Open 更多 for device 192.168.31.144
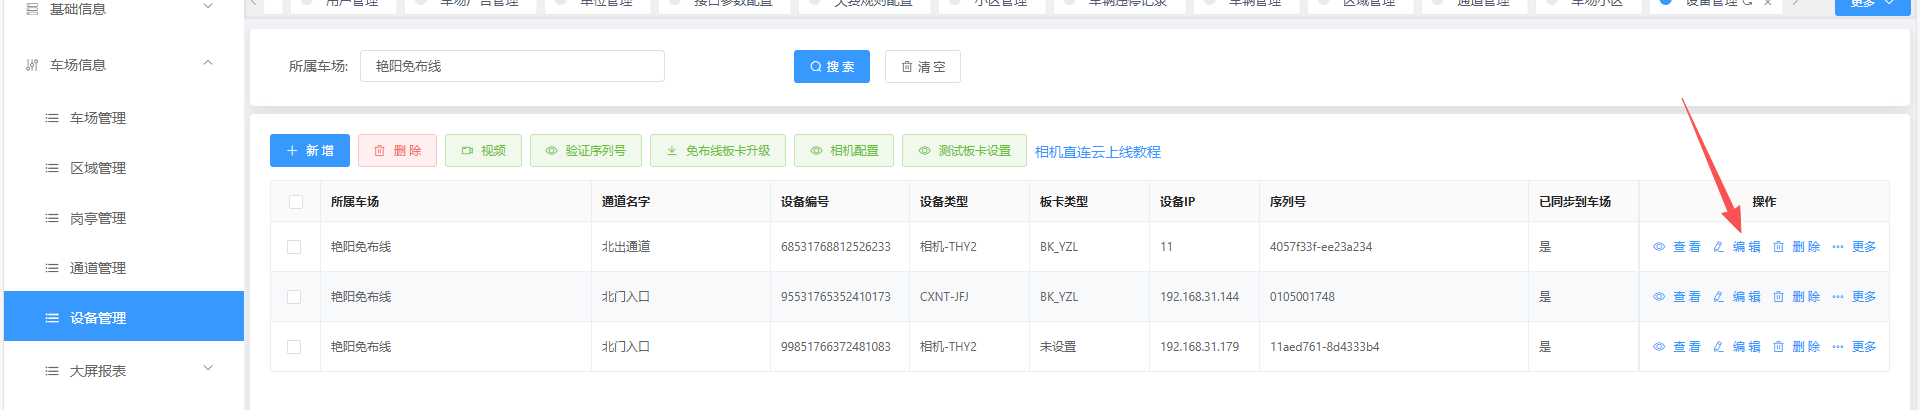 (x=1854, y=297)
